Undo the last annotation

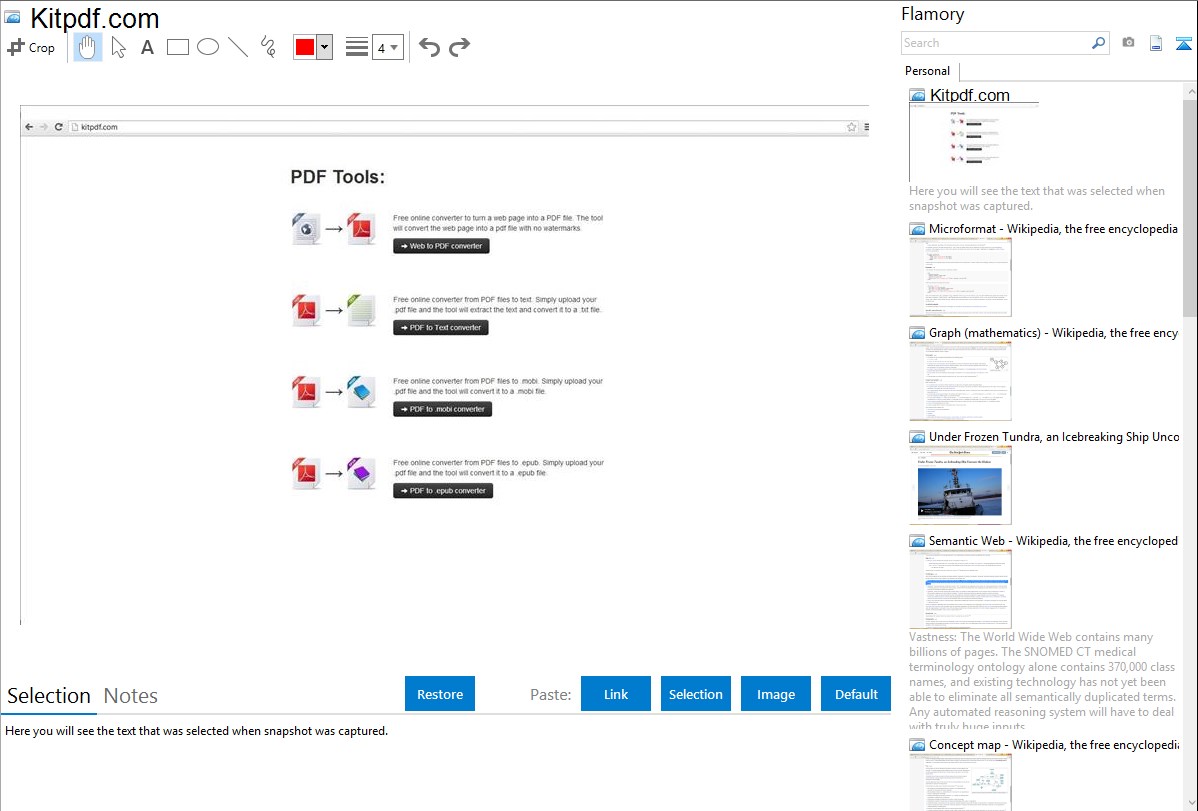click(429, 47)
